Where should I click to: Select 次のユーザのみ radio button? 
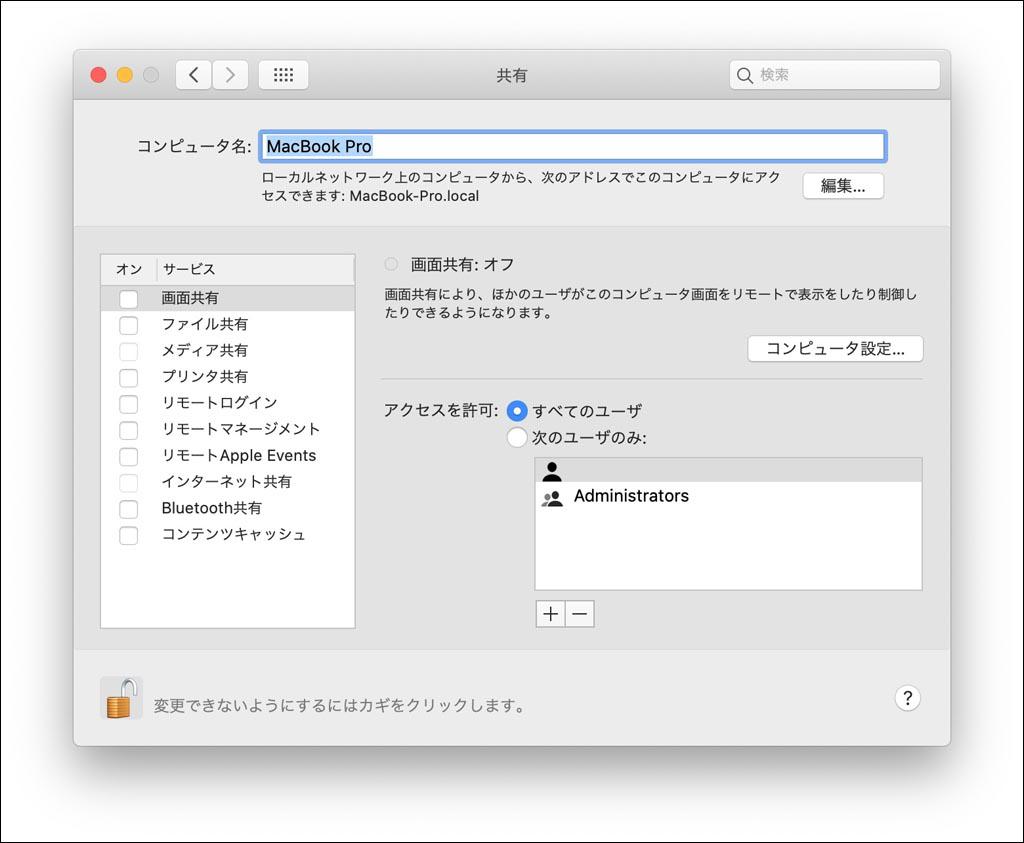pyautogui.click(x=517, y=437)
